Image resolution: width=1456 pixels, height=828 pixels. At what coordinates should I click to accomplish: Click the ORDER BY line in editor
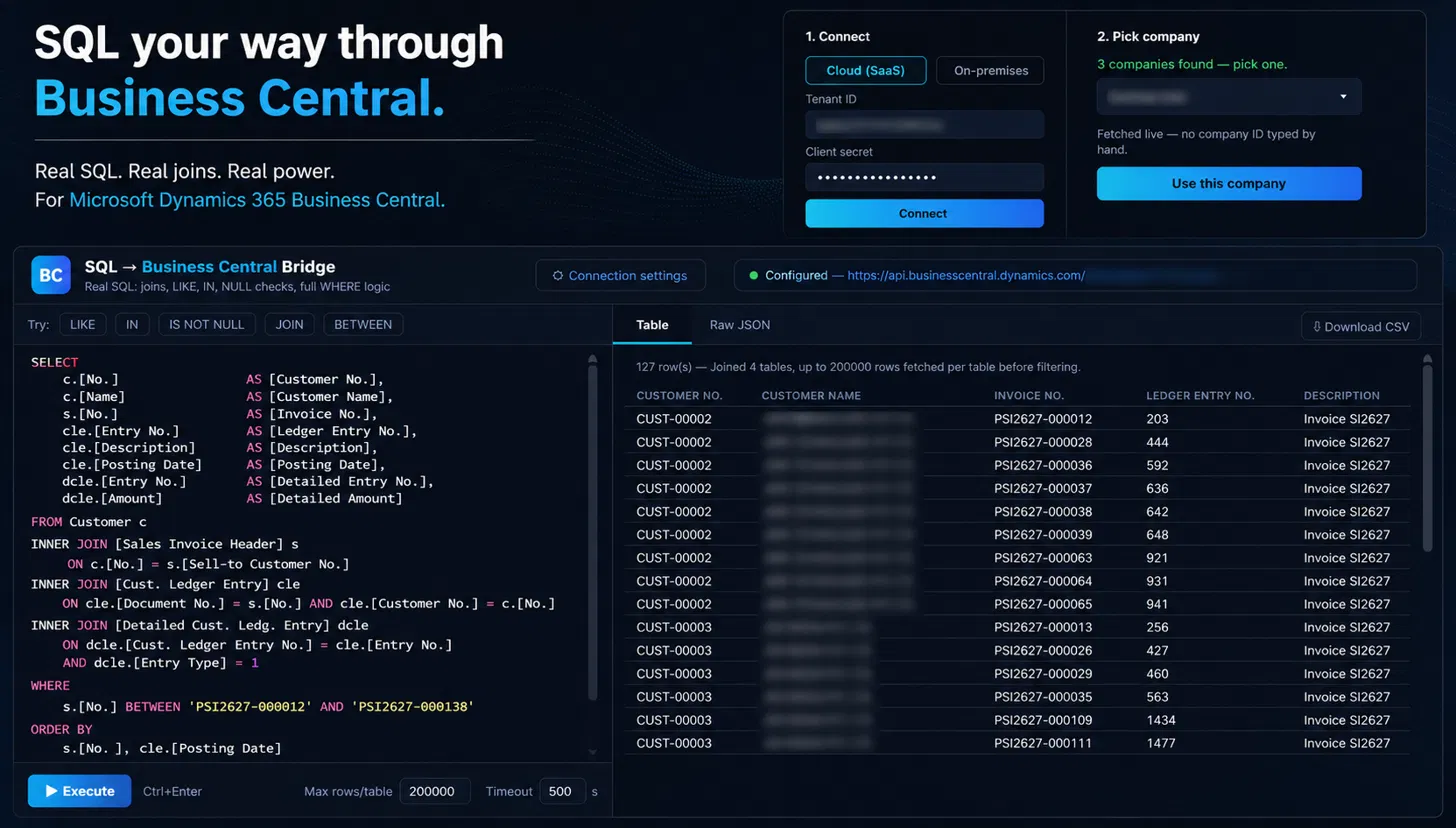61,729
